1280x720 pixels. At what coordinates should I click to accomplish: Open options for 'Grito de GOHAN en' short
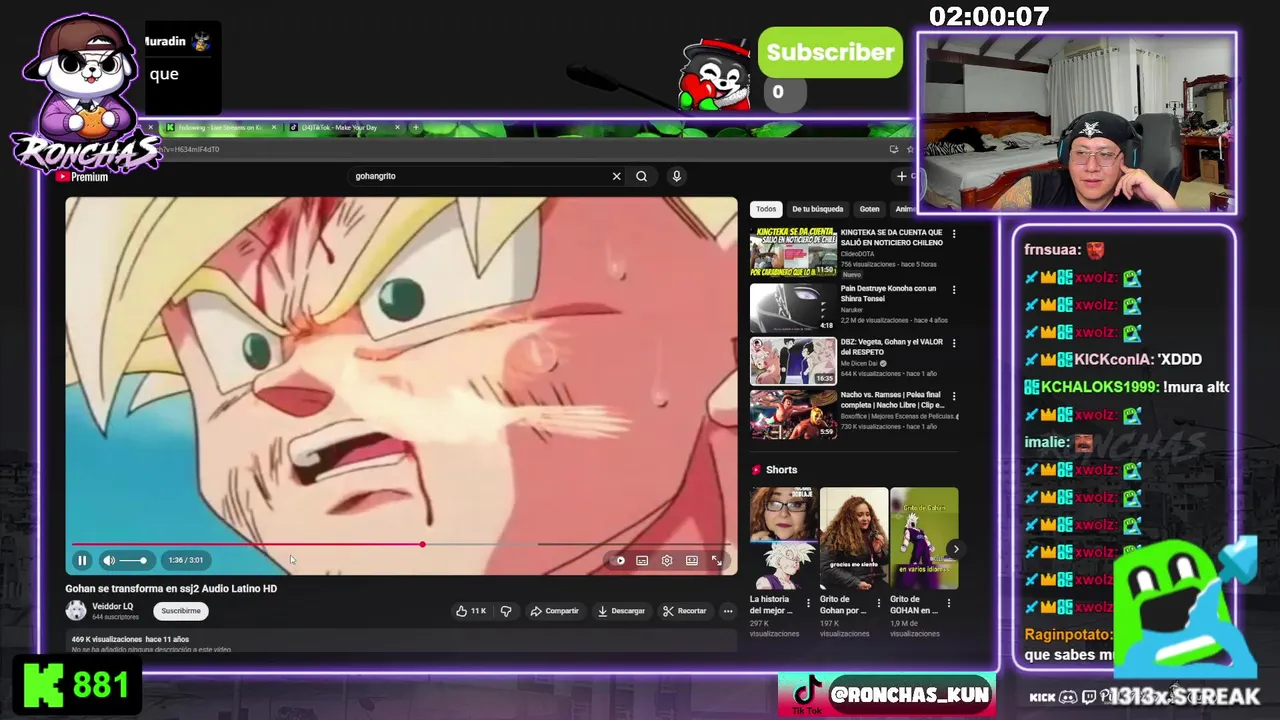[x=949, y=604]
